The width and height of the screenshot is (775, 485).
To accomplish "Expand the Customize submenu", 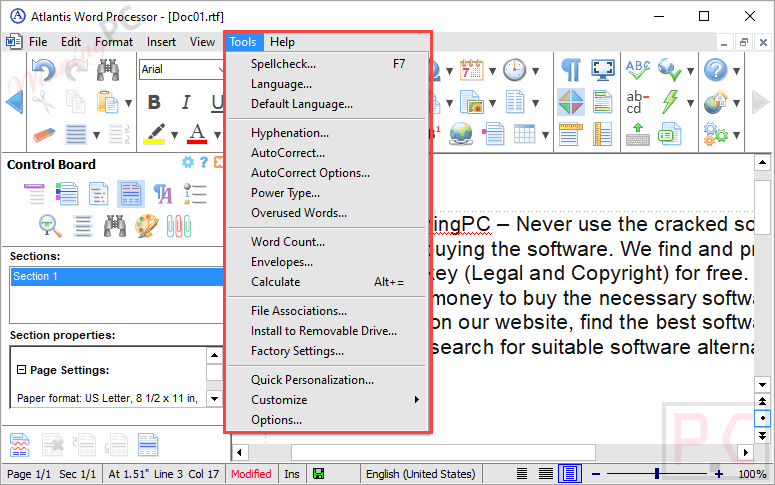I will [327, 399].
